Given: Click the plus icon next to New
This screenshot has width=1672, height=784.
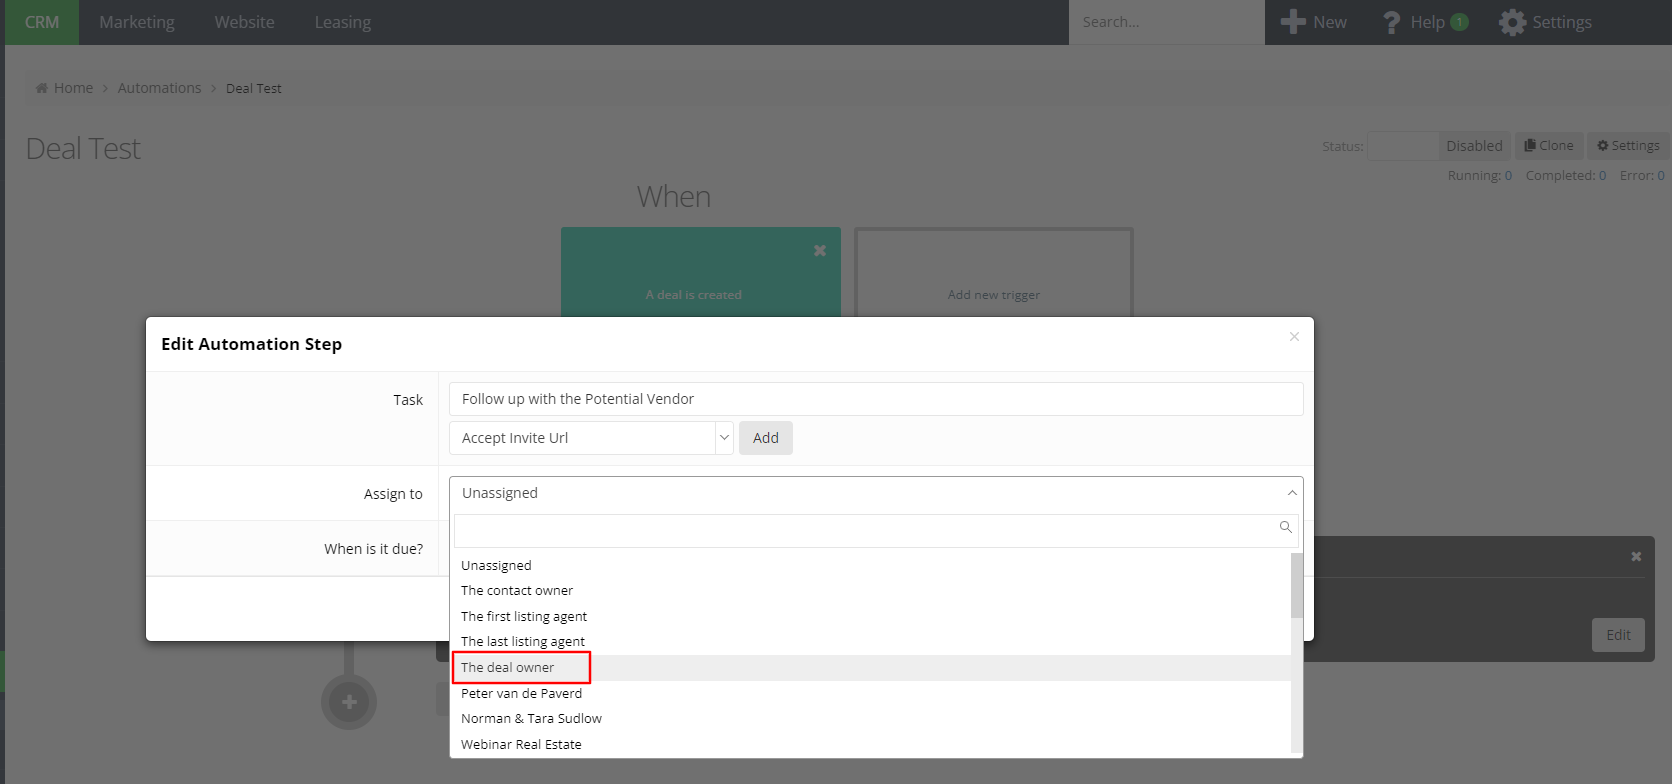Looking at the screenshot, I should [x=1293, y=22].
